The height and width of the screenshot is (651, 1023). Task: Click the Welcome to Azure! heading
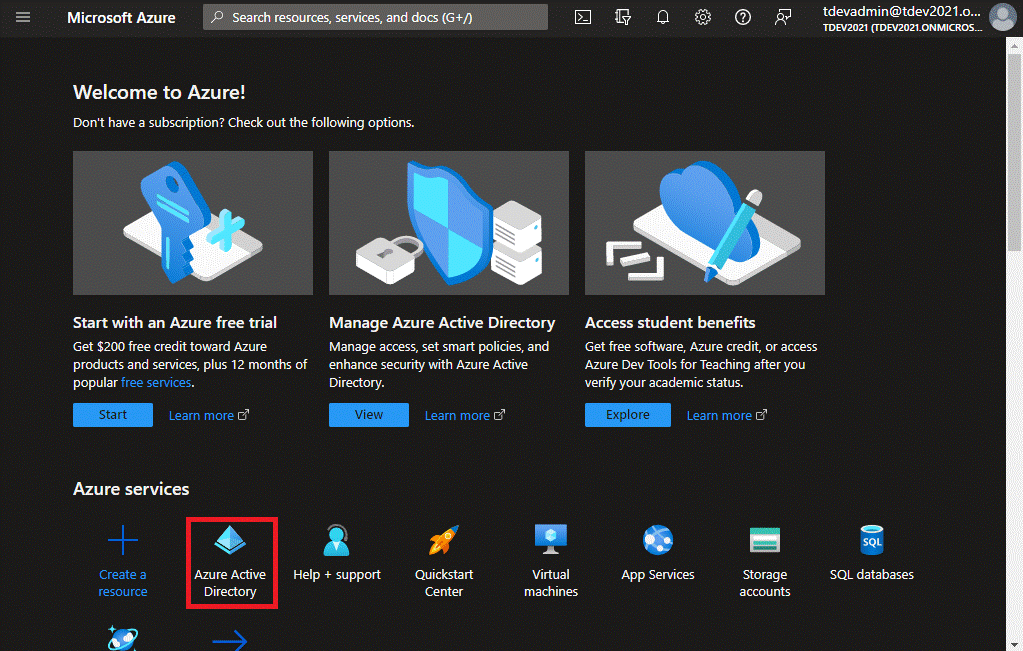click(x=159, y=93)
